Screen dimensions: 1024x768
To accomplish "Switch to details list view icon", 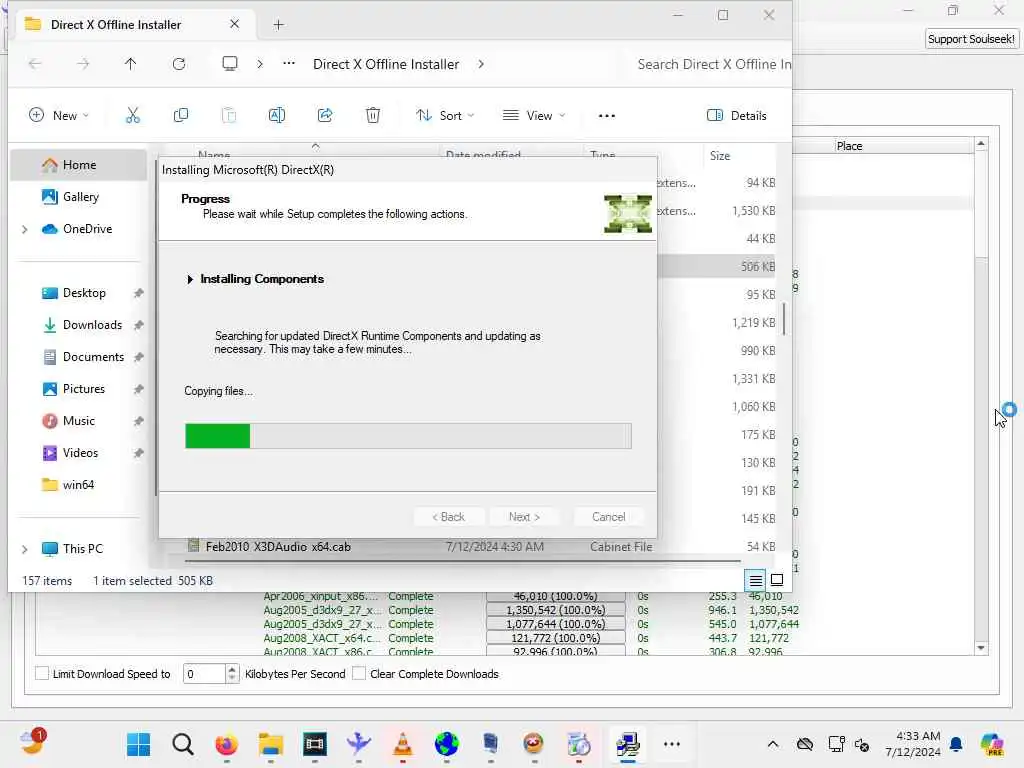I will click(x=756, y=580).
